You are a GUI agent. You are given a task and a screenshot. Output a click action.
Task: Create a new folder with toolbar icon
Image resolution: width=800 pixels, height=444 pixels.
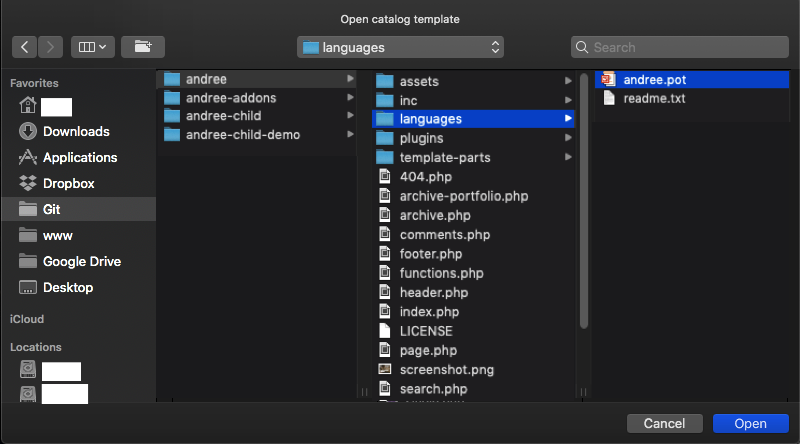tap(143, 47)
